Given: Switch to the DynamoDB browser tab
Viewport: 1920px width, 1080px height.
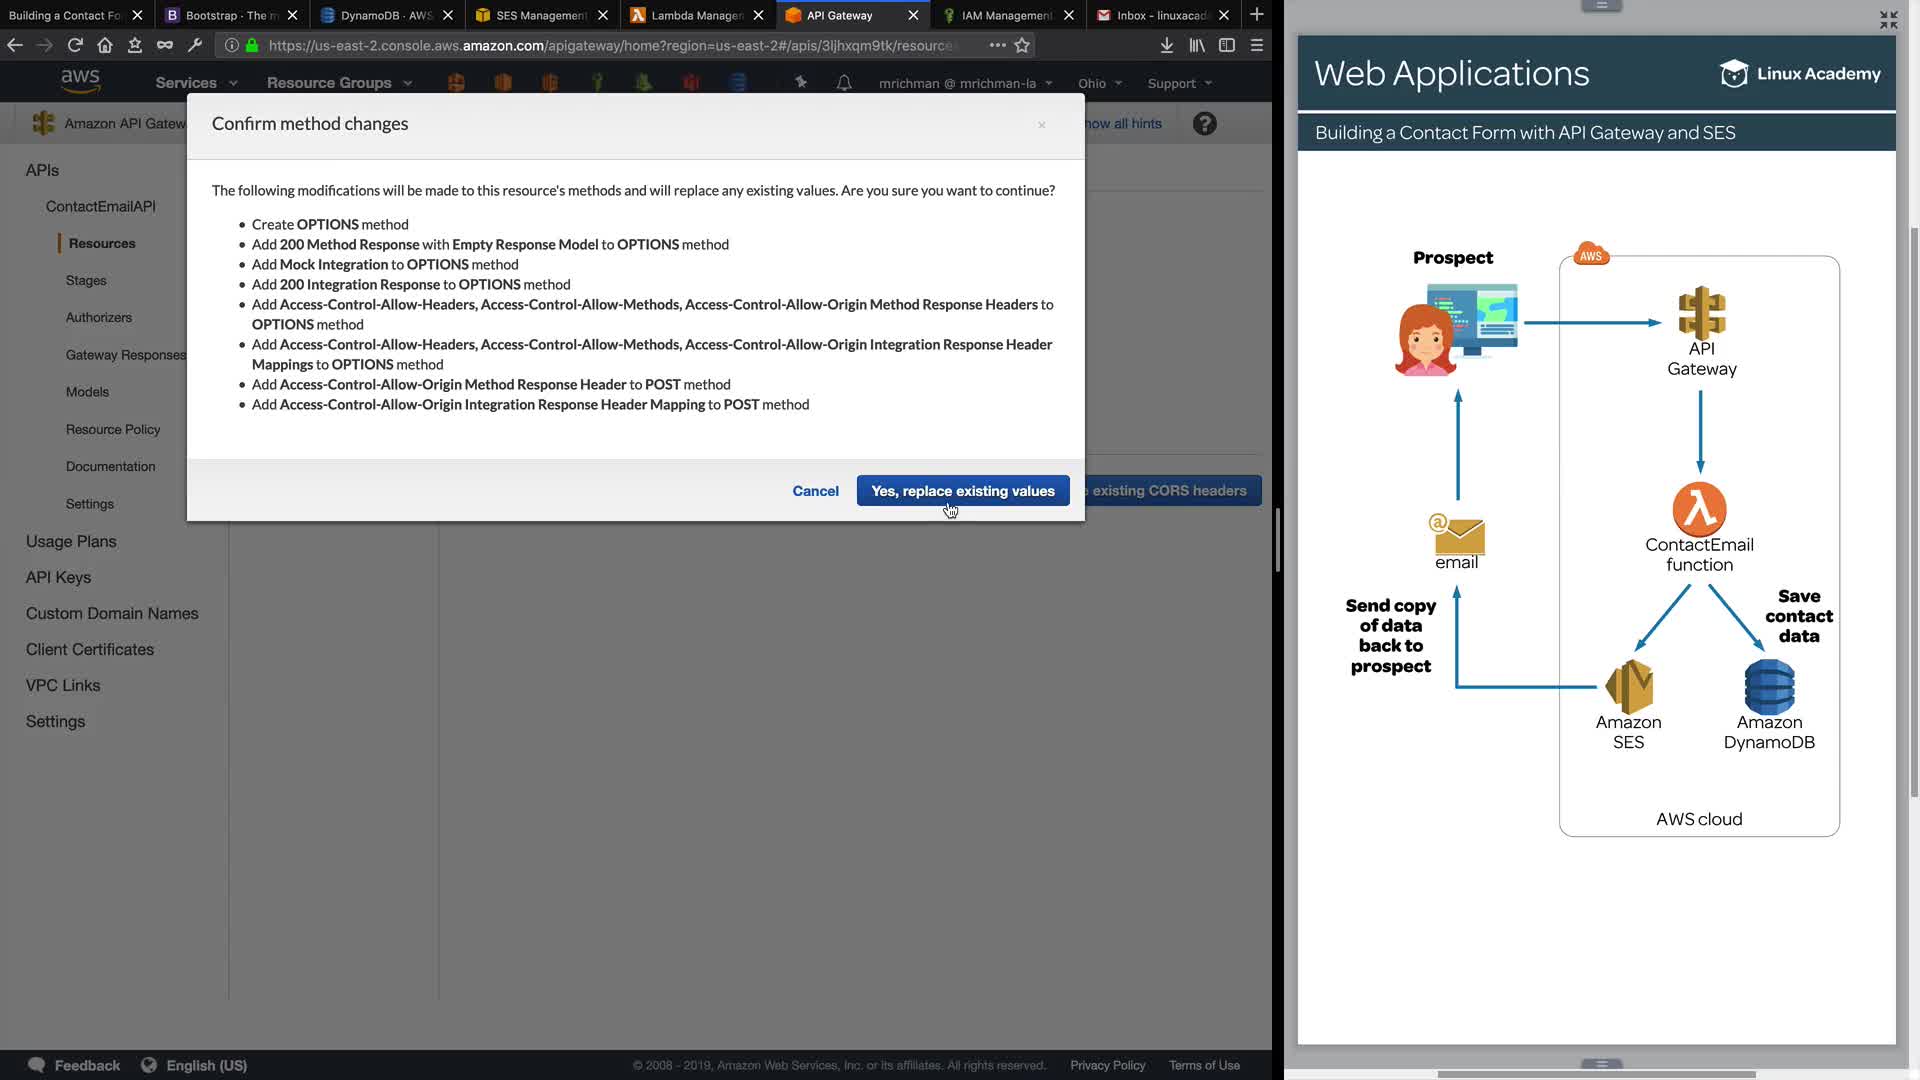Looking at the screenshot, I should [x=385, y=15].
